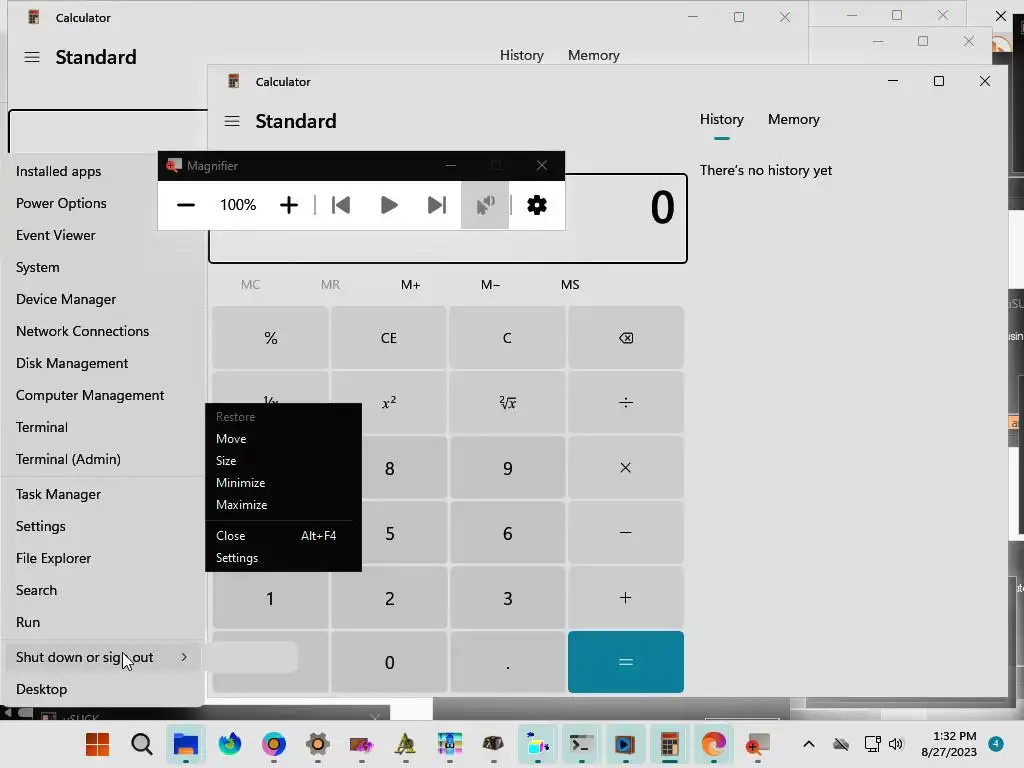The width and height of the screenshot is (1024, 768).
Task: Click the decimal point key
Action: pyautogui.click(x=507, y=662)
